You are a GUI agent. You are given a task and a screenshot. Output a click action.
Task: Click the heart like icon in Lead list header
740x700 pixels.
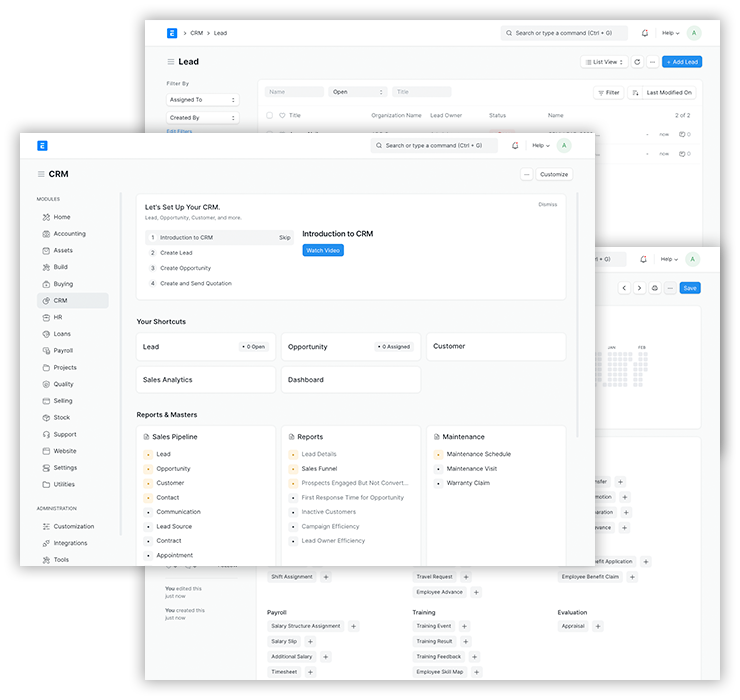tap(282, 115)
